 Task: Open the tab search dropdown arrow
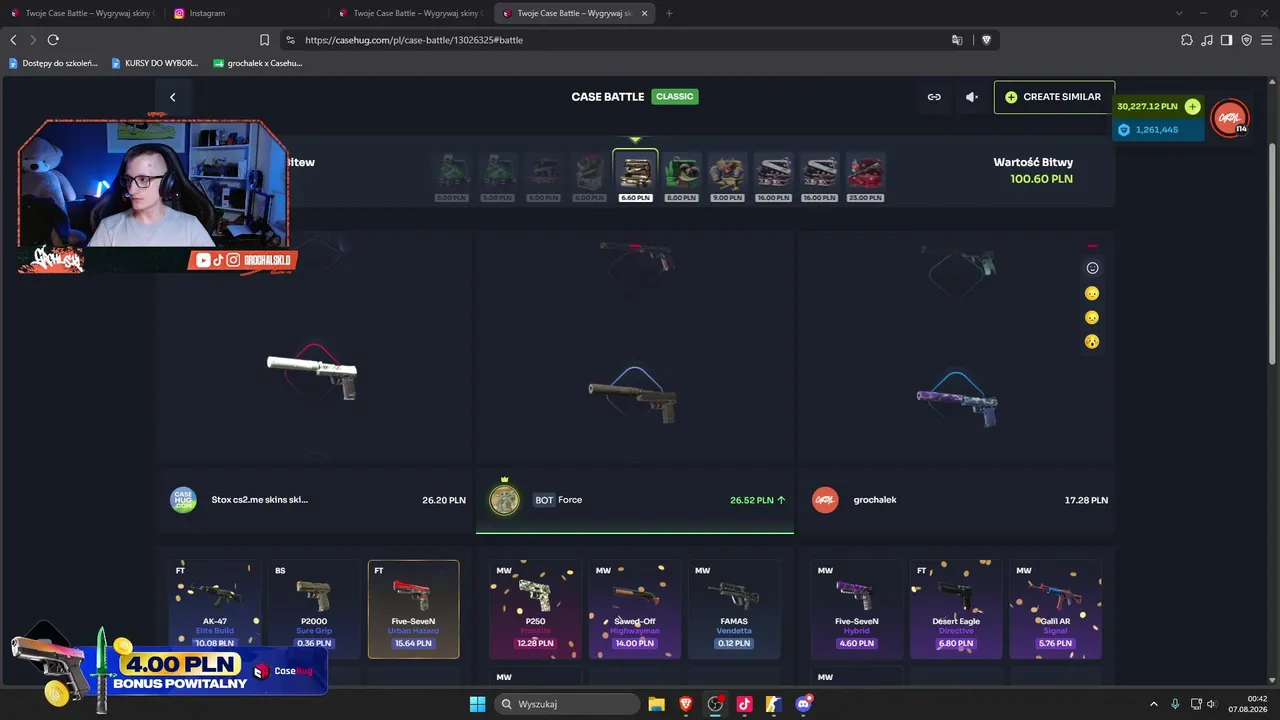[x=1179, y=13]
